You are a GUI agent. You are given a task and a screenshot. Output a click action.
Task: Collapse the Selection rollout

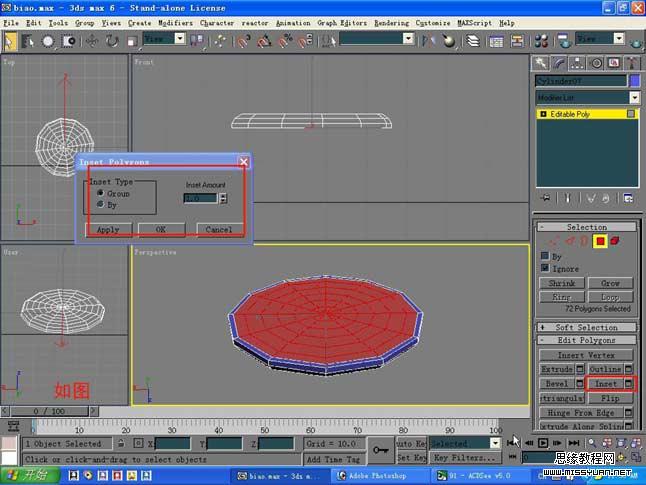587,227
